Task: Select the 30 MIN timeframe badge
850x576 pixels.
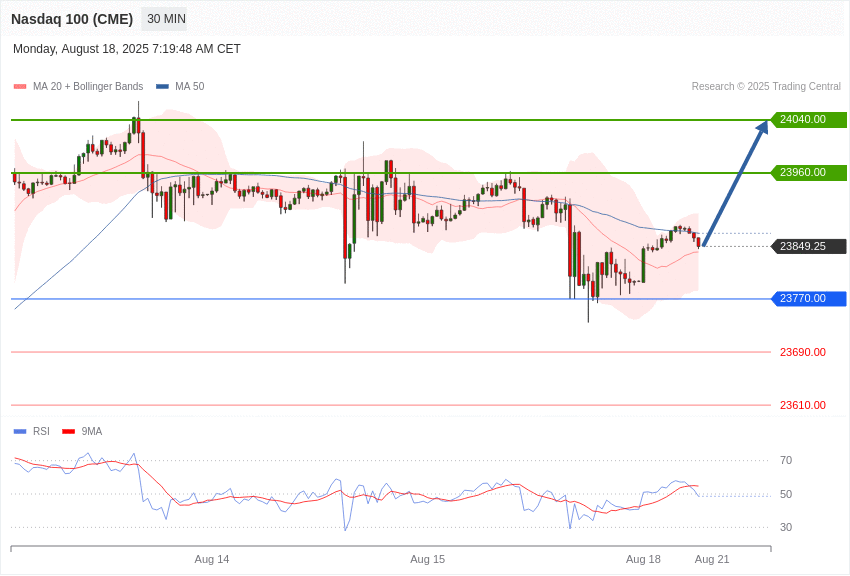Action: (166, 19)
